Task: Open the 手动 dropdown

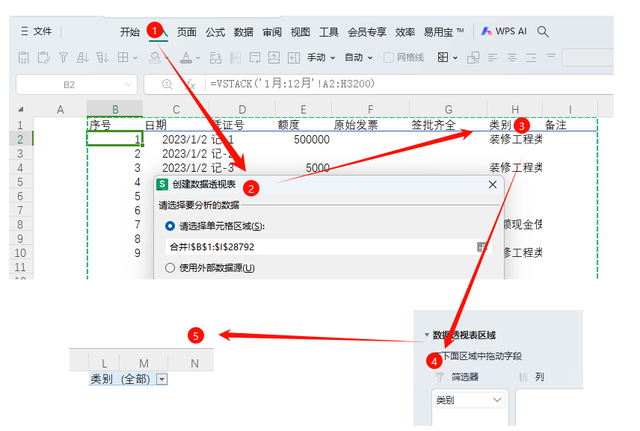Action: coord(321,58)
